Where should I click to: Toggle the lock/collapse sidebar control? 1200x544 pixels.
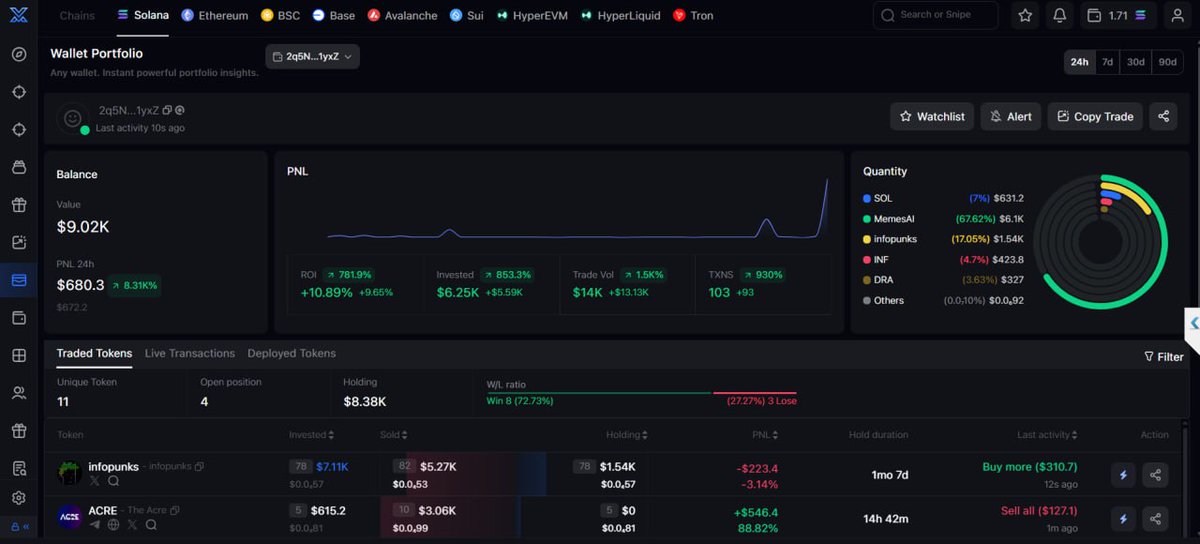pyautogui.click(x=20, y=526)
